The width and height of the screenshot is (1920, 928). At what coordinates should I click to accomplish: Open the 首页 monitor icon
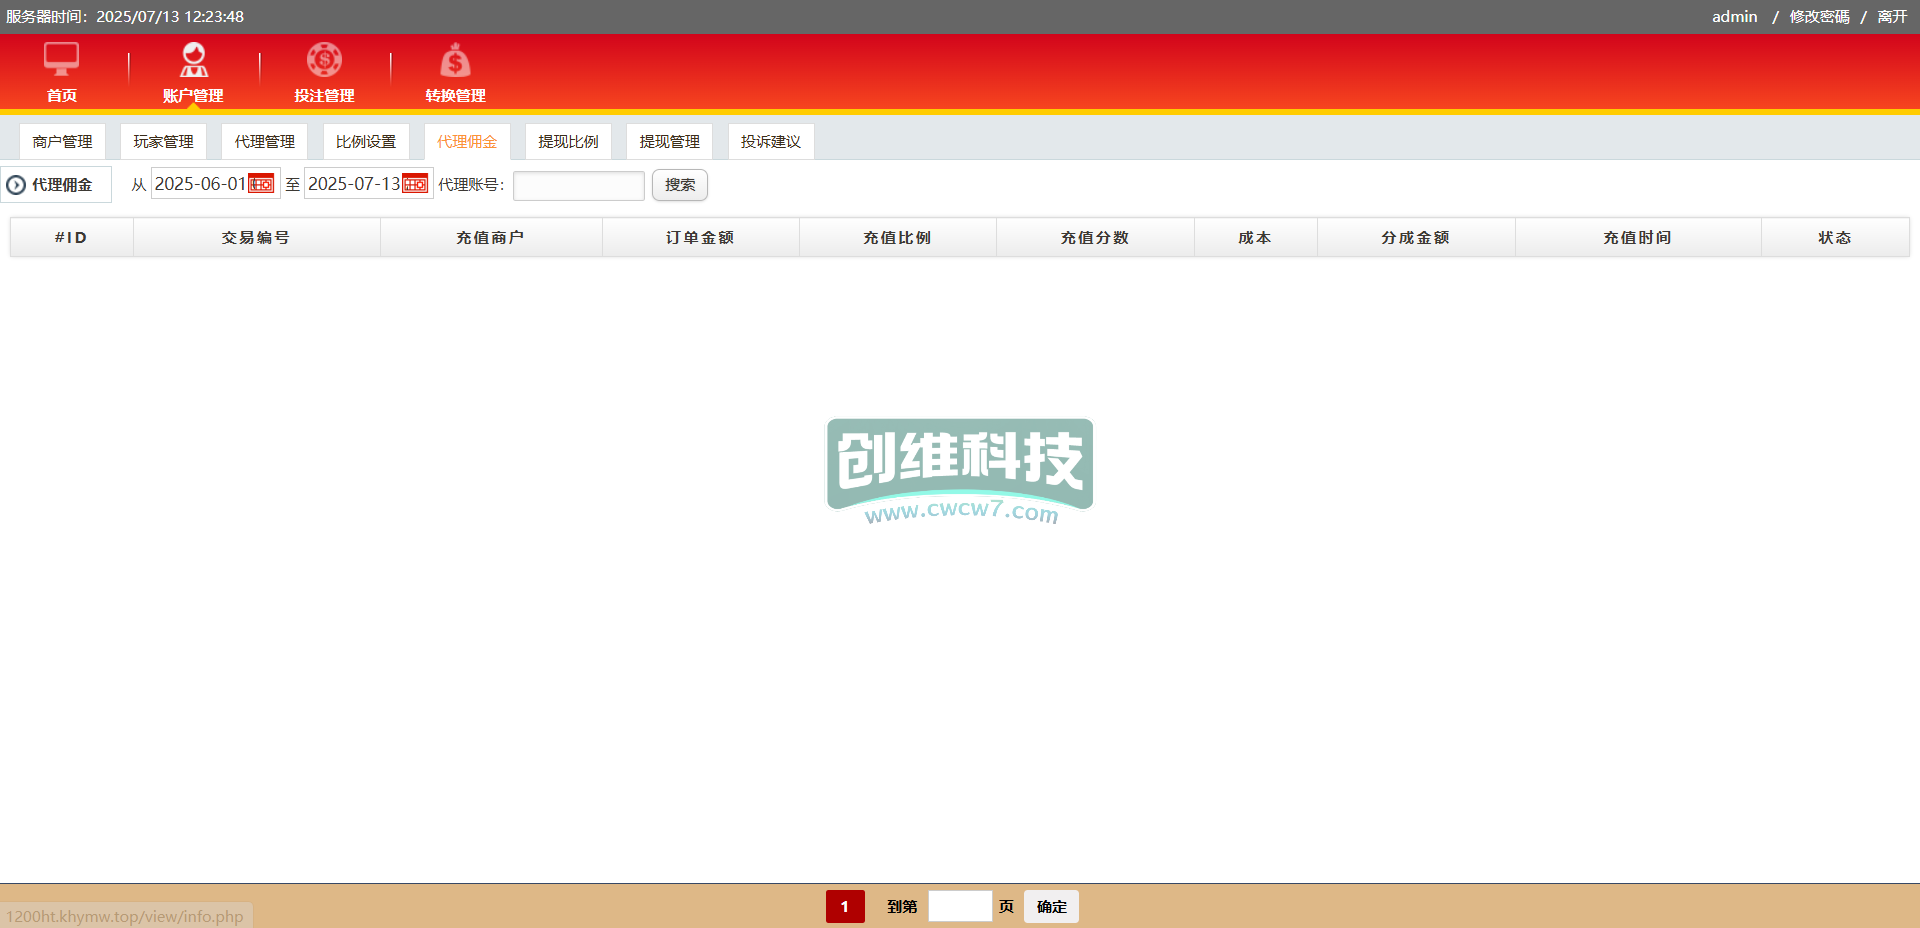(x=61, y=60)
